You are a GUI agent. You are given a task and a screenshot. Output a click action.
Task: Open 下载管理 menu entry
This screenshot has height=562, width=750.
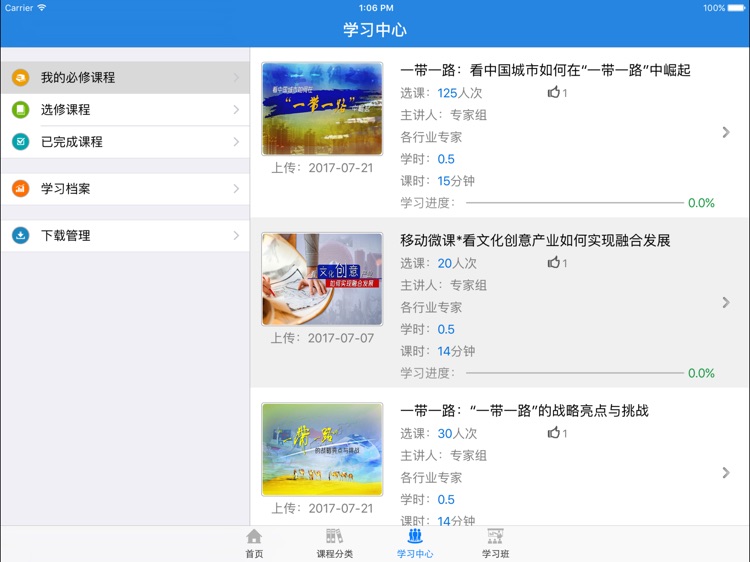point(125,235)
